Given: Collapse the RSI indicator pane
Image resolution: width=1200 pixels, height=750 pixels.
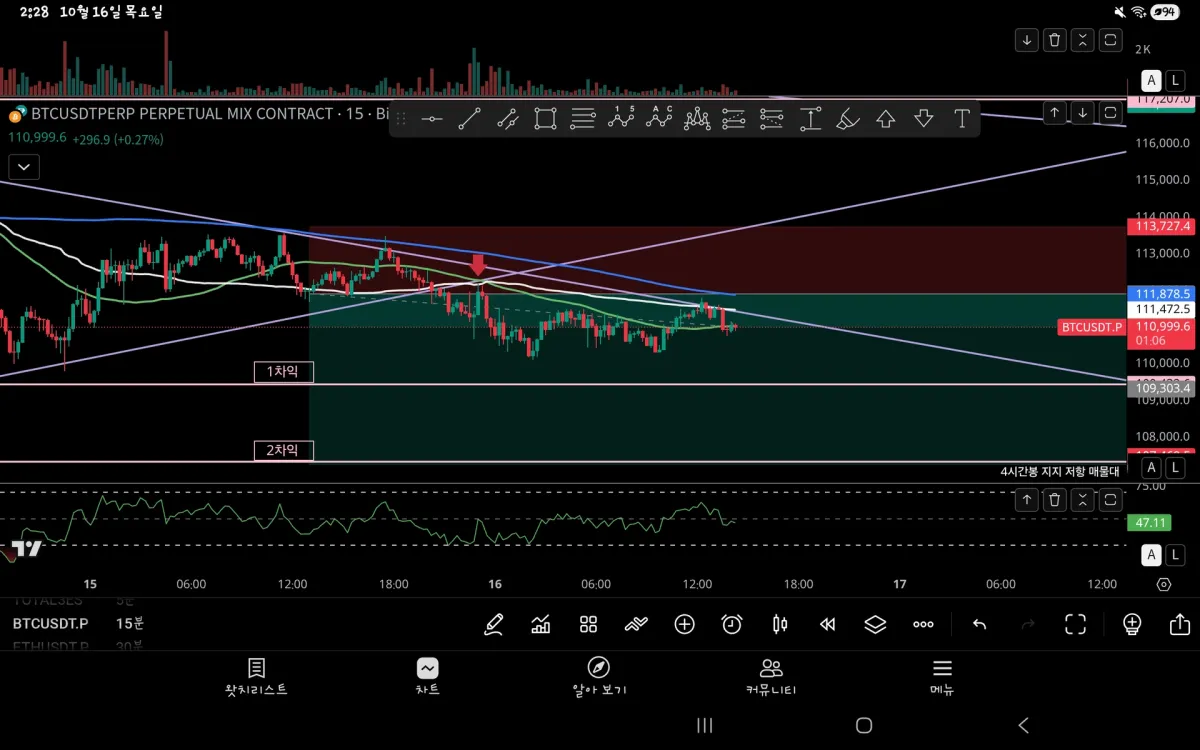Looking at the screenshot, I should pyautogui.click(x=1083, y=501).
